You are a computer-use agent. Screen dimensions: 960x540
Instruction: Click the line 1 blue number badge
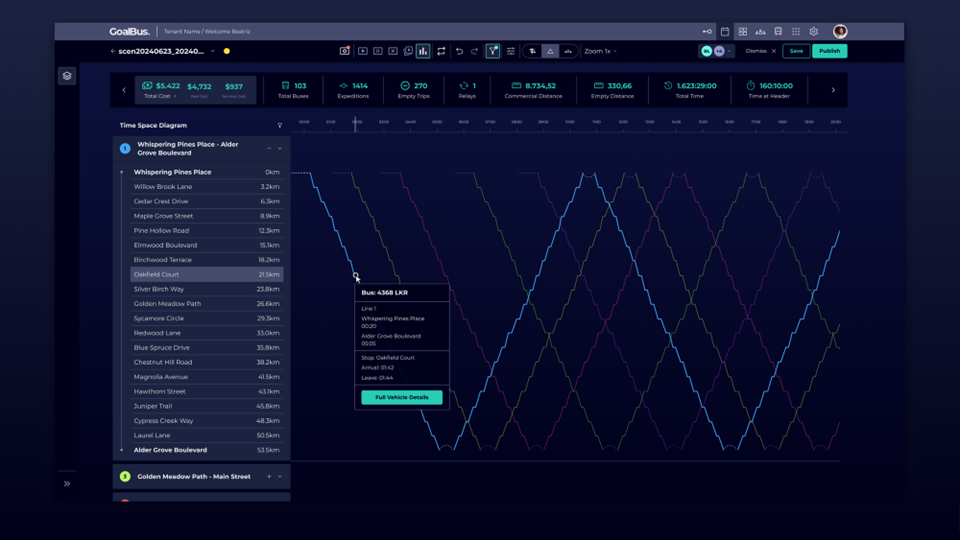click(x=125, y=148)
